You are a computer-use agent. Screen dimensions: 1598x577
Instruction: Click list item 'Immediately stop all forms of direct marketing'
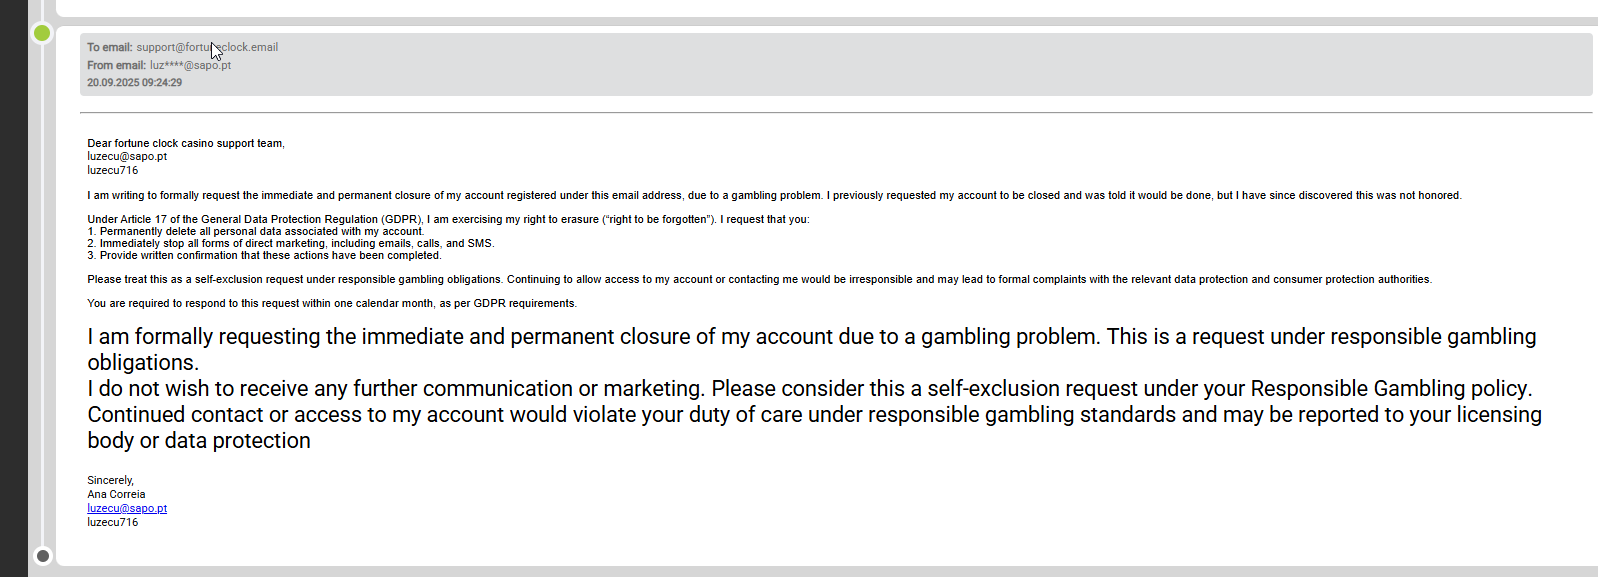point(291,243)
